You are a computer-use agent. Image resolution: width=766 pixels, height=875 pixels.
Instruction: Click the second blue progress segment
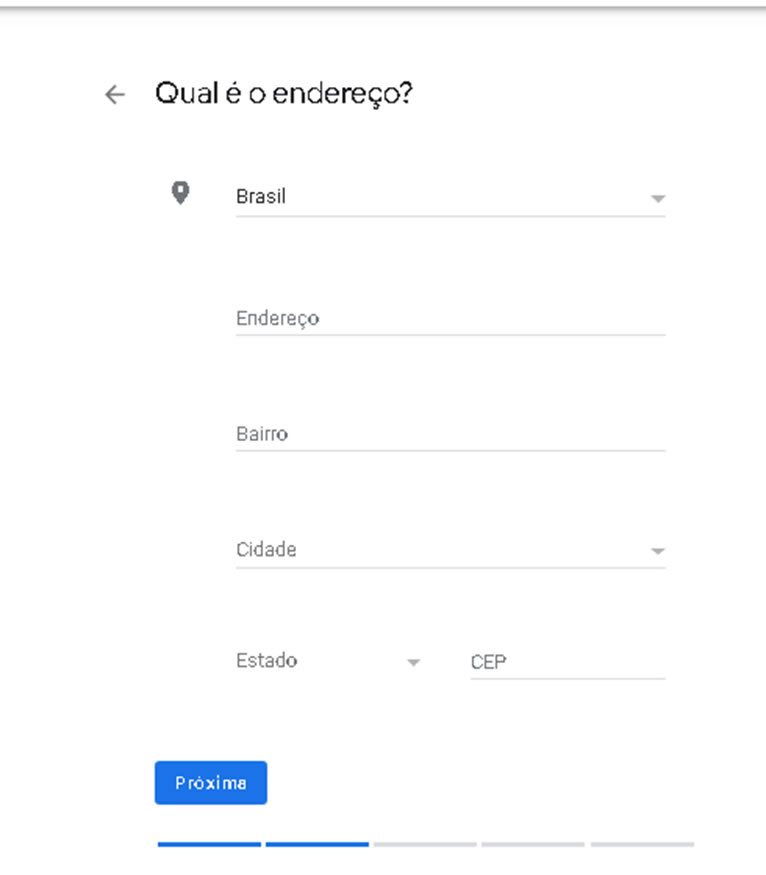tap(317, 844)
